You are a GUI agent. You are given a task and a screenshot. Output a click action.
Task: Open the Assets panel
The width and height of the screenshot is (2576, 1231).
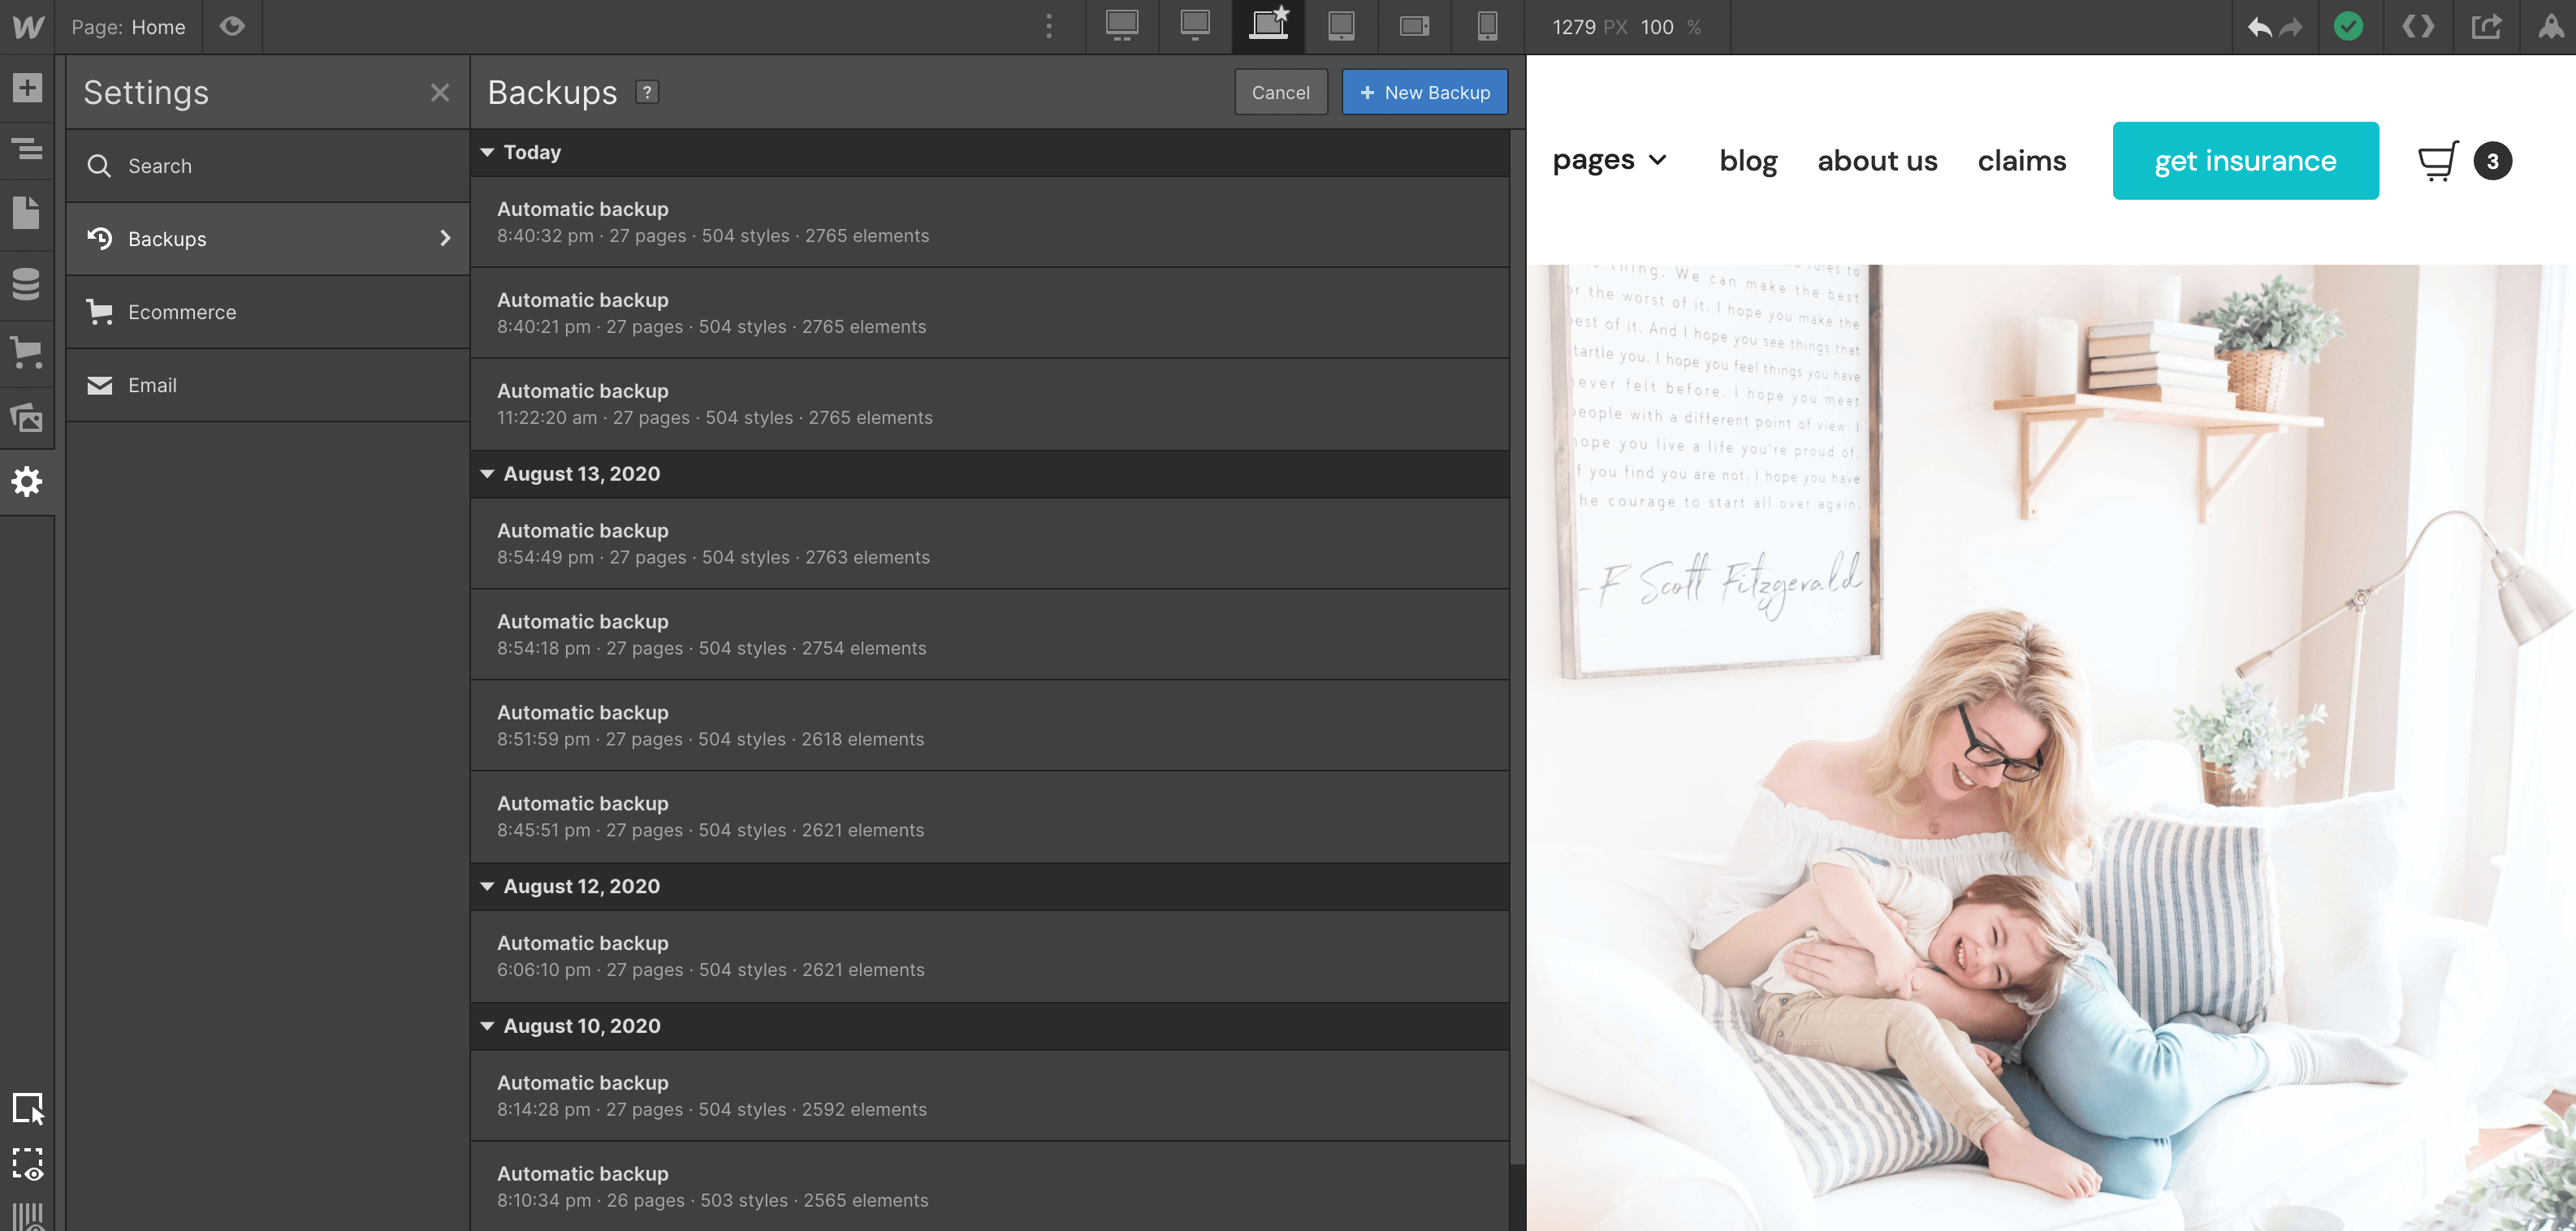click(x=25, y=418)
